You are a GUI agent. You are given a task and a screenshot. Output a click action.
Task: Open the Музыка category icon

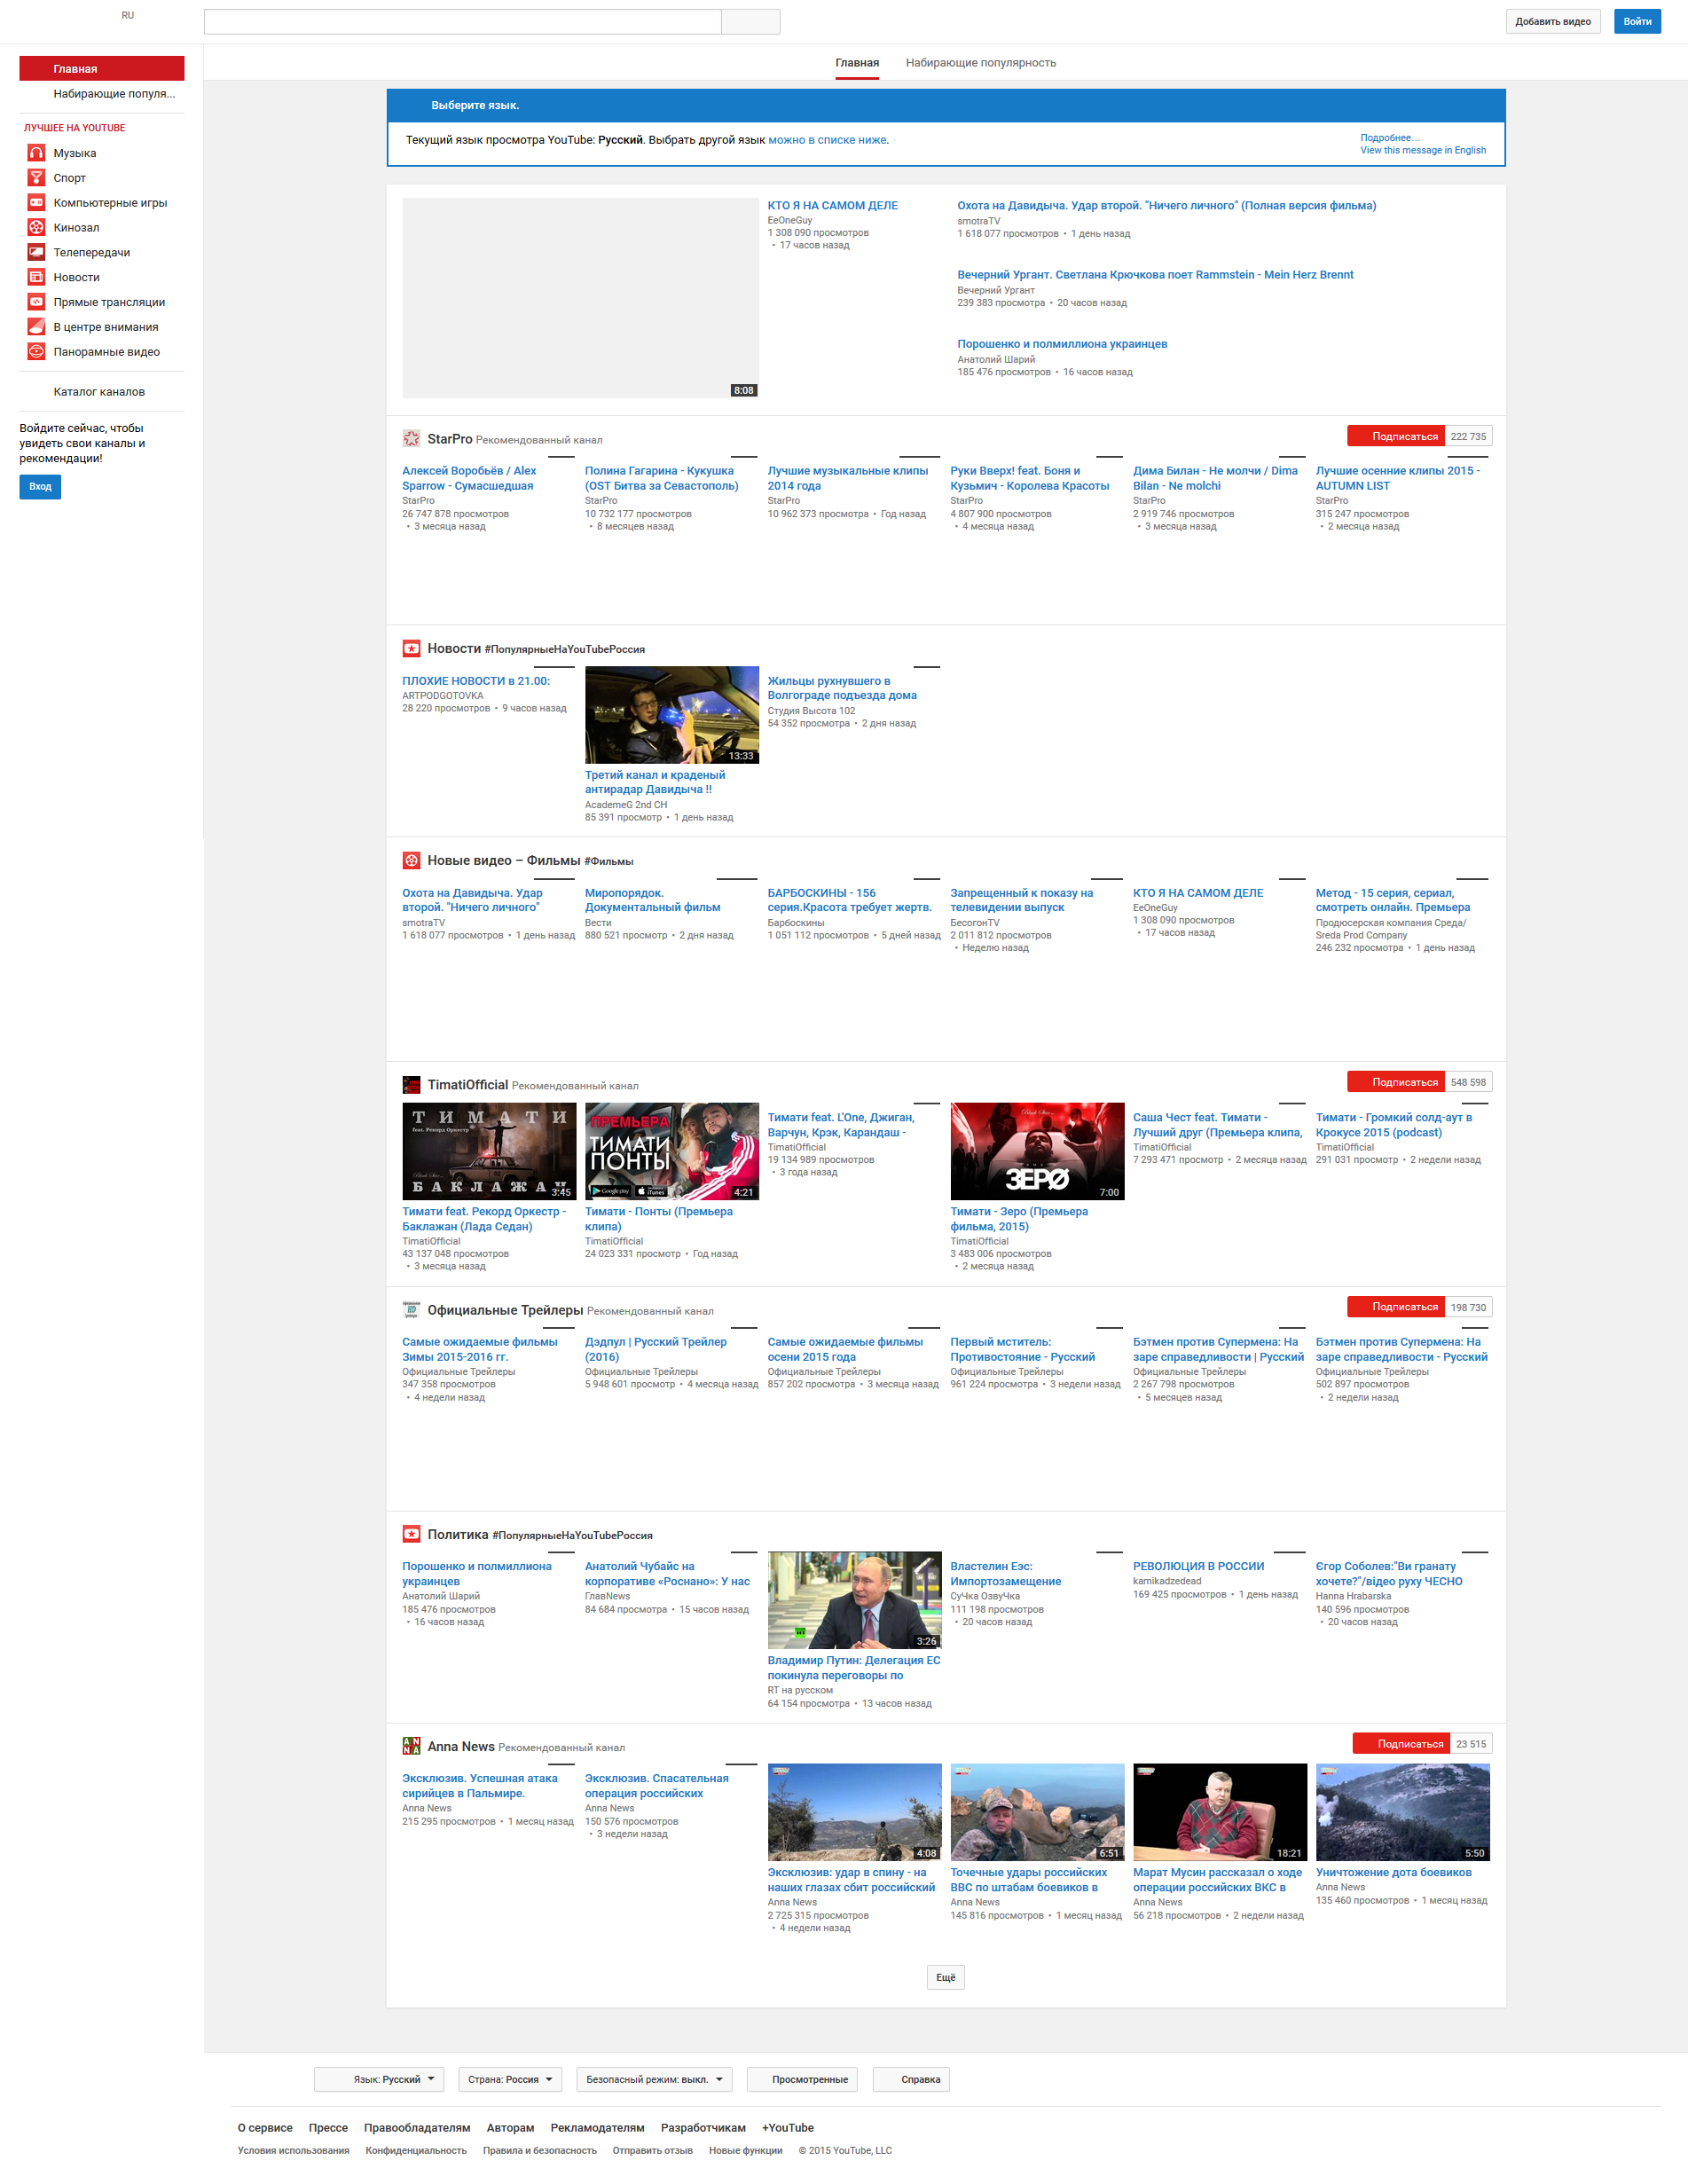(x=36, y=153)
